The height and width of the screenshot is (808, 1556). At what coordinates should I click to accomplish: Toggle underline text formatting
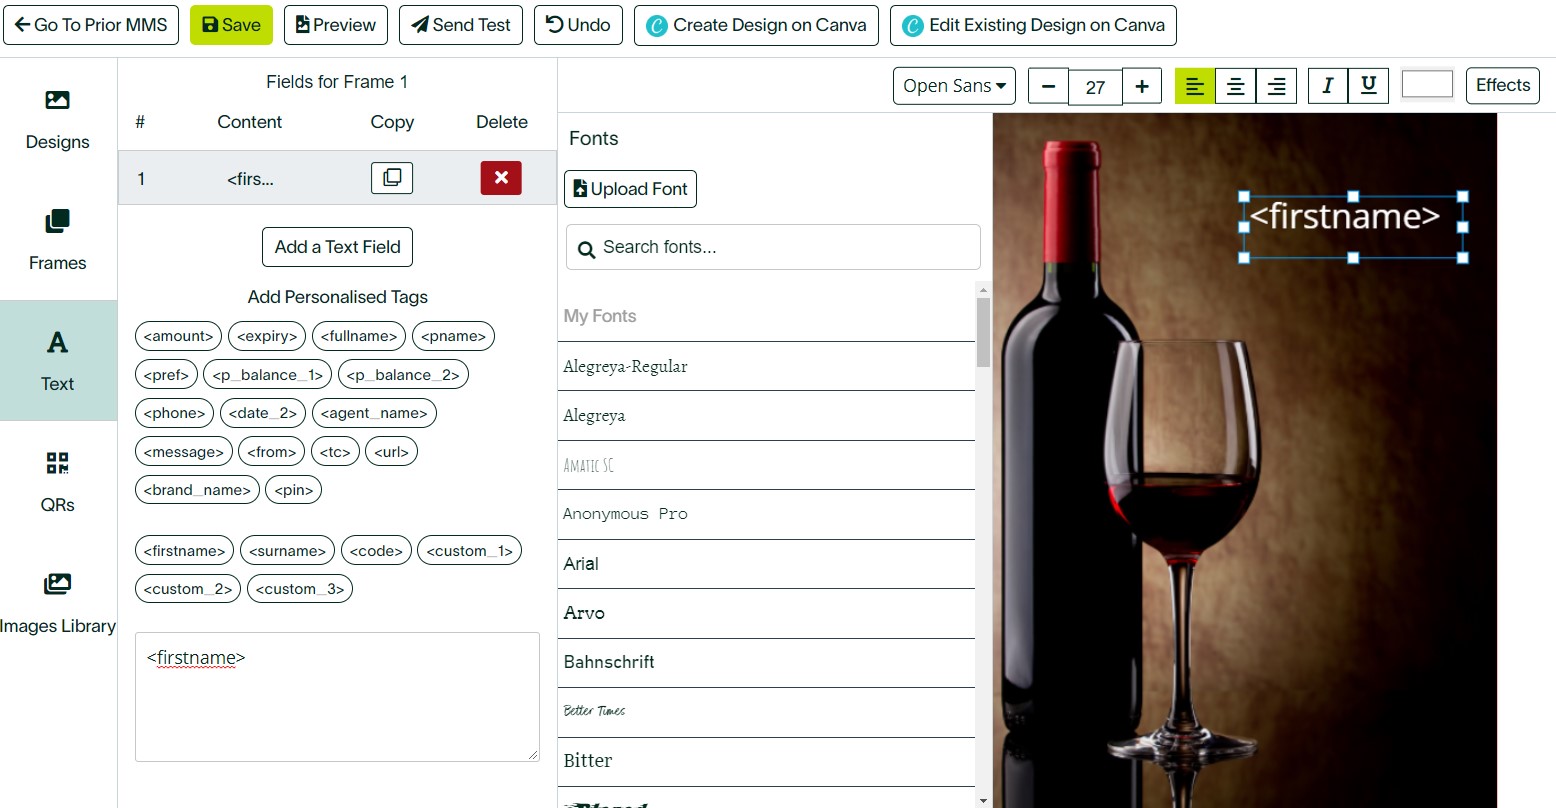1369,86
